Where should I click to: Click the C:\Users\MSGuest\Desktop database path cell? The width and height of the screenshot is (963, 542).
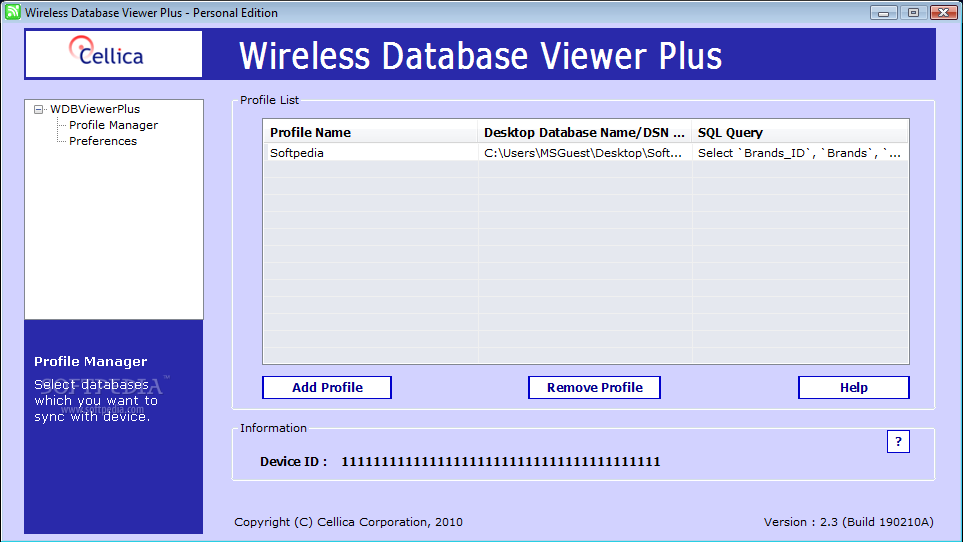[585, 153]
